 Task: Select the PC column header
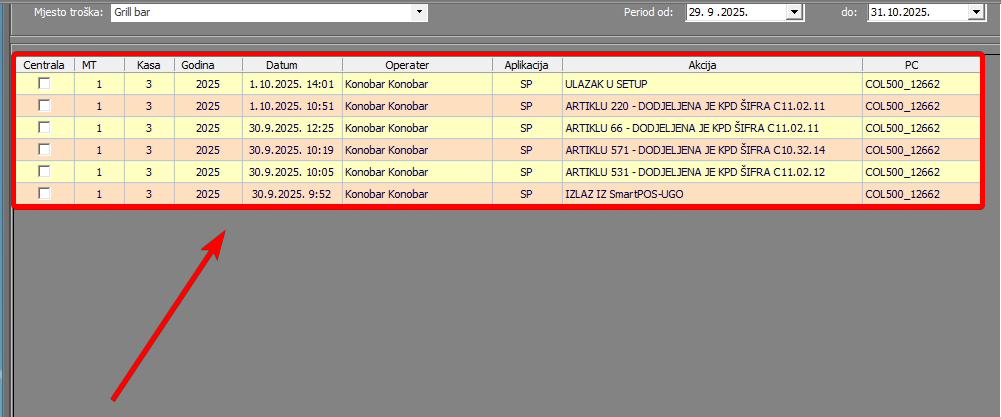[x=911, y=65]
